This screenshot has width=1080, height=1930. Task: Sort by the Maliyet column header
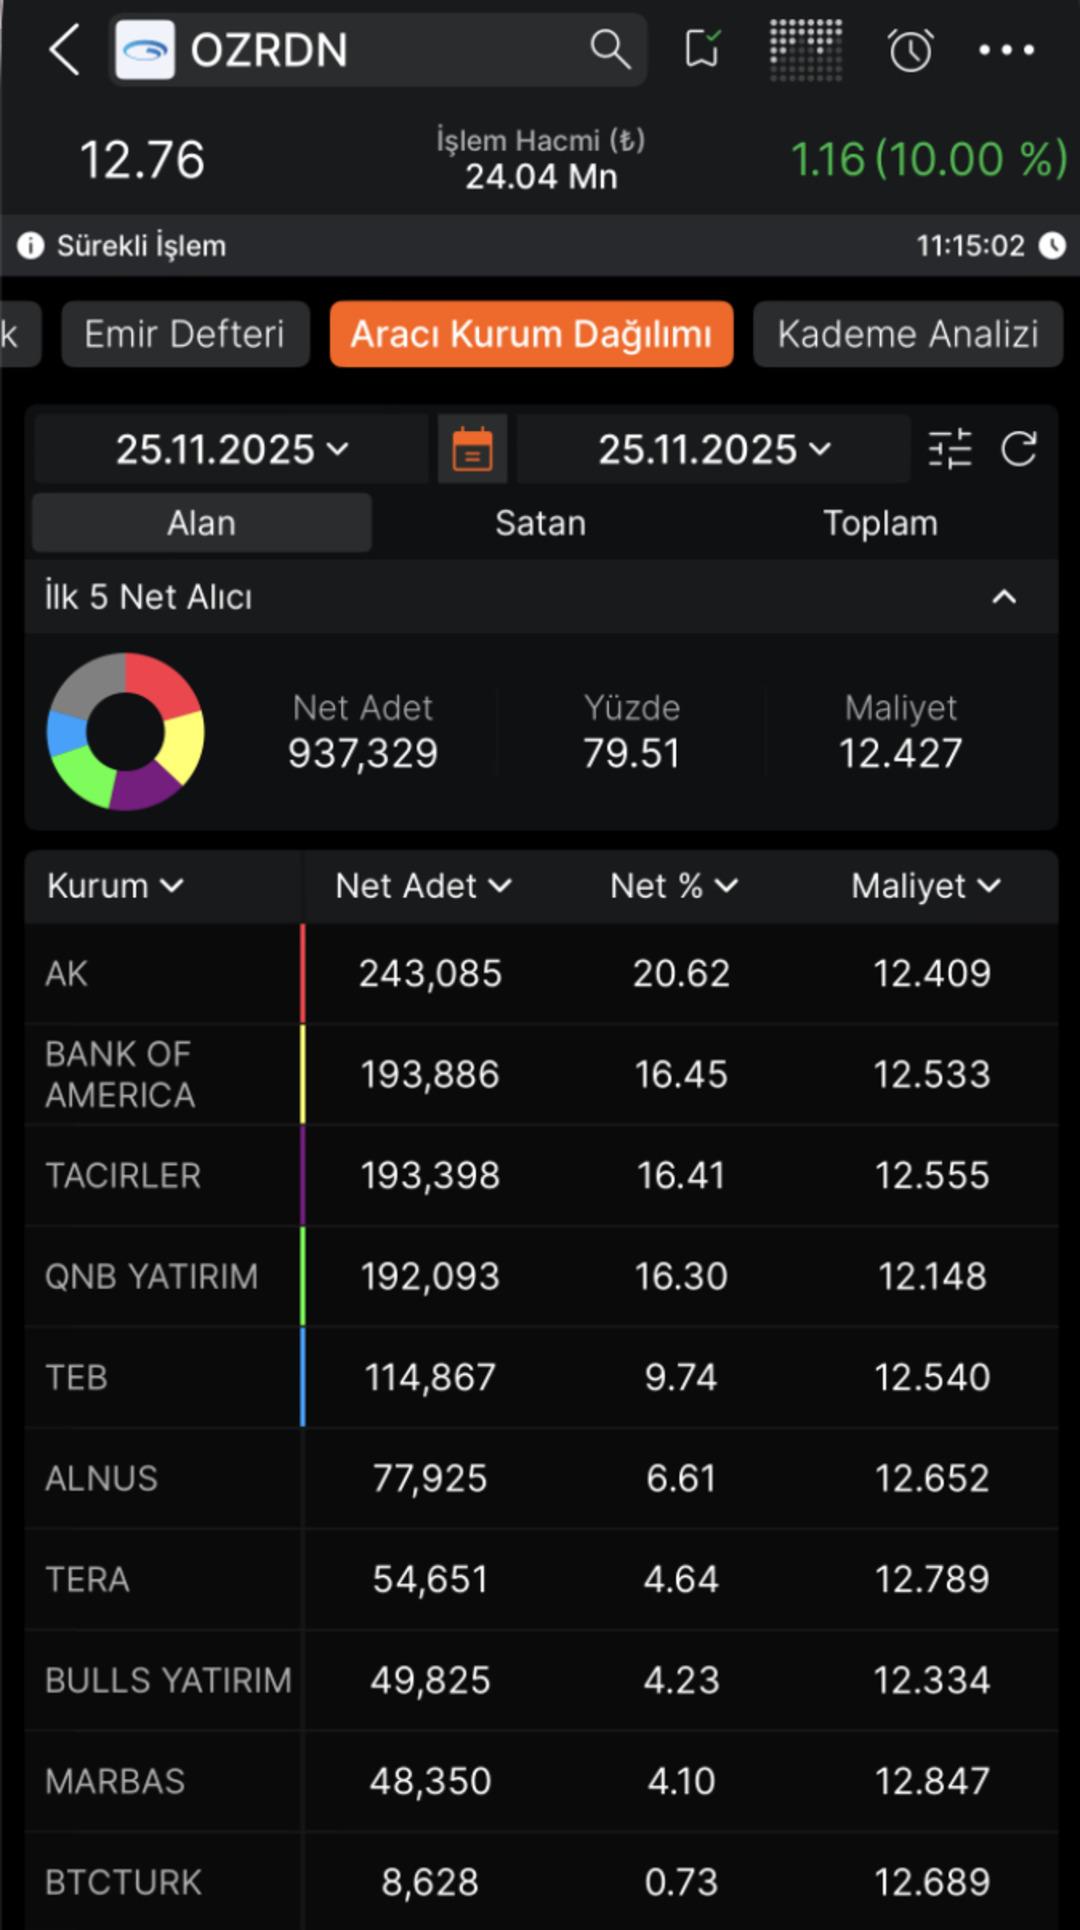coord(925,886)
